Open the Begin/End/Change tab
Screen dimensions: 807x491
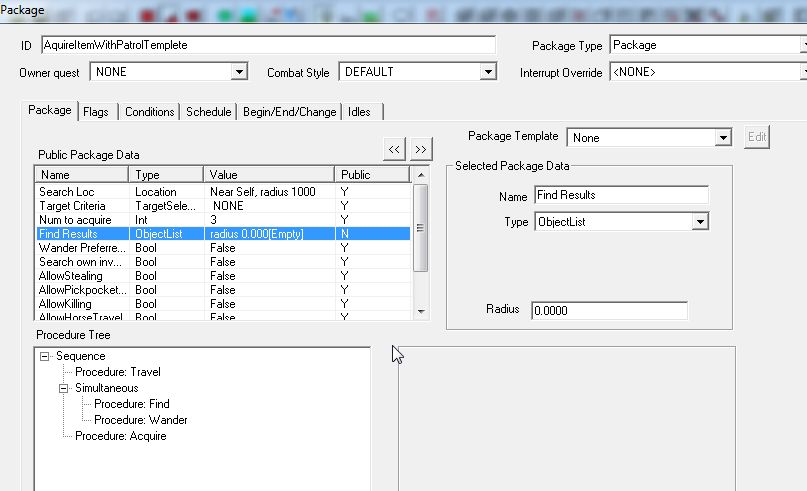pos(289,112)
